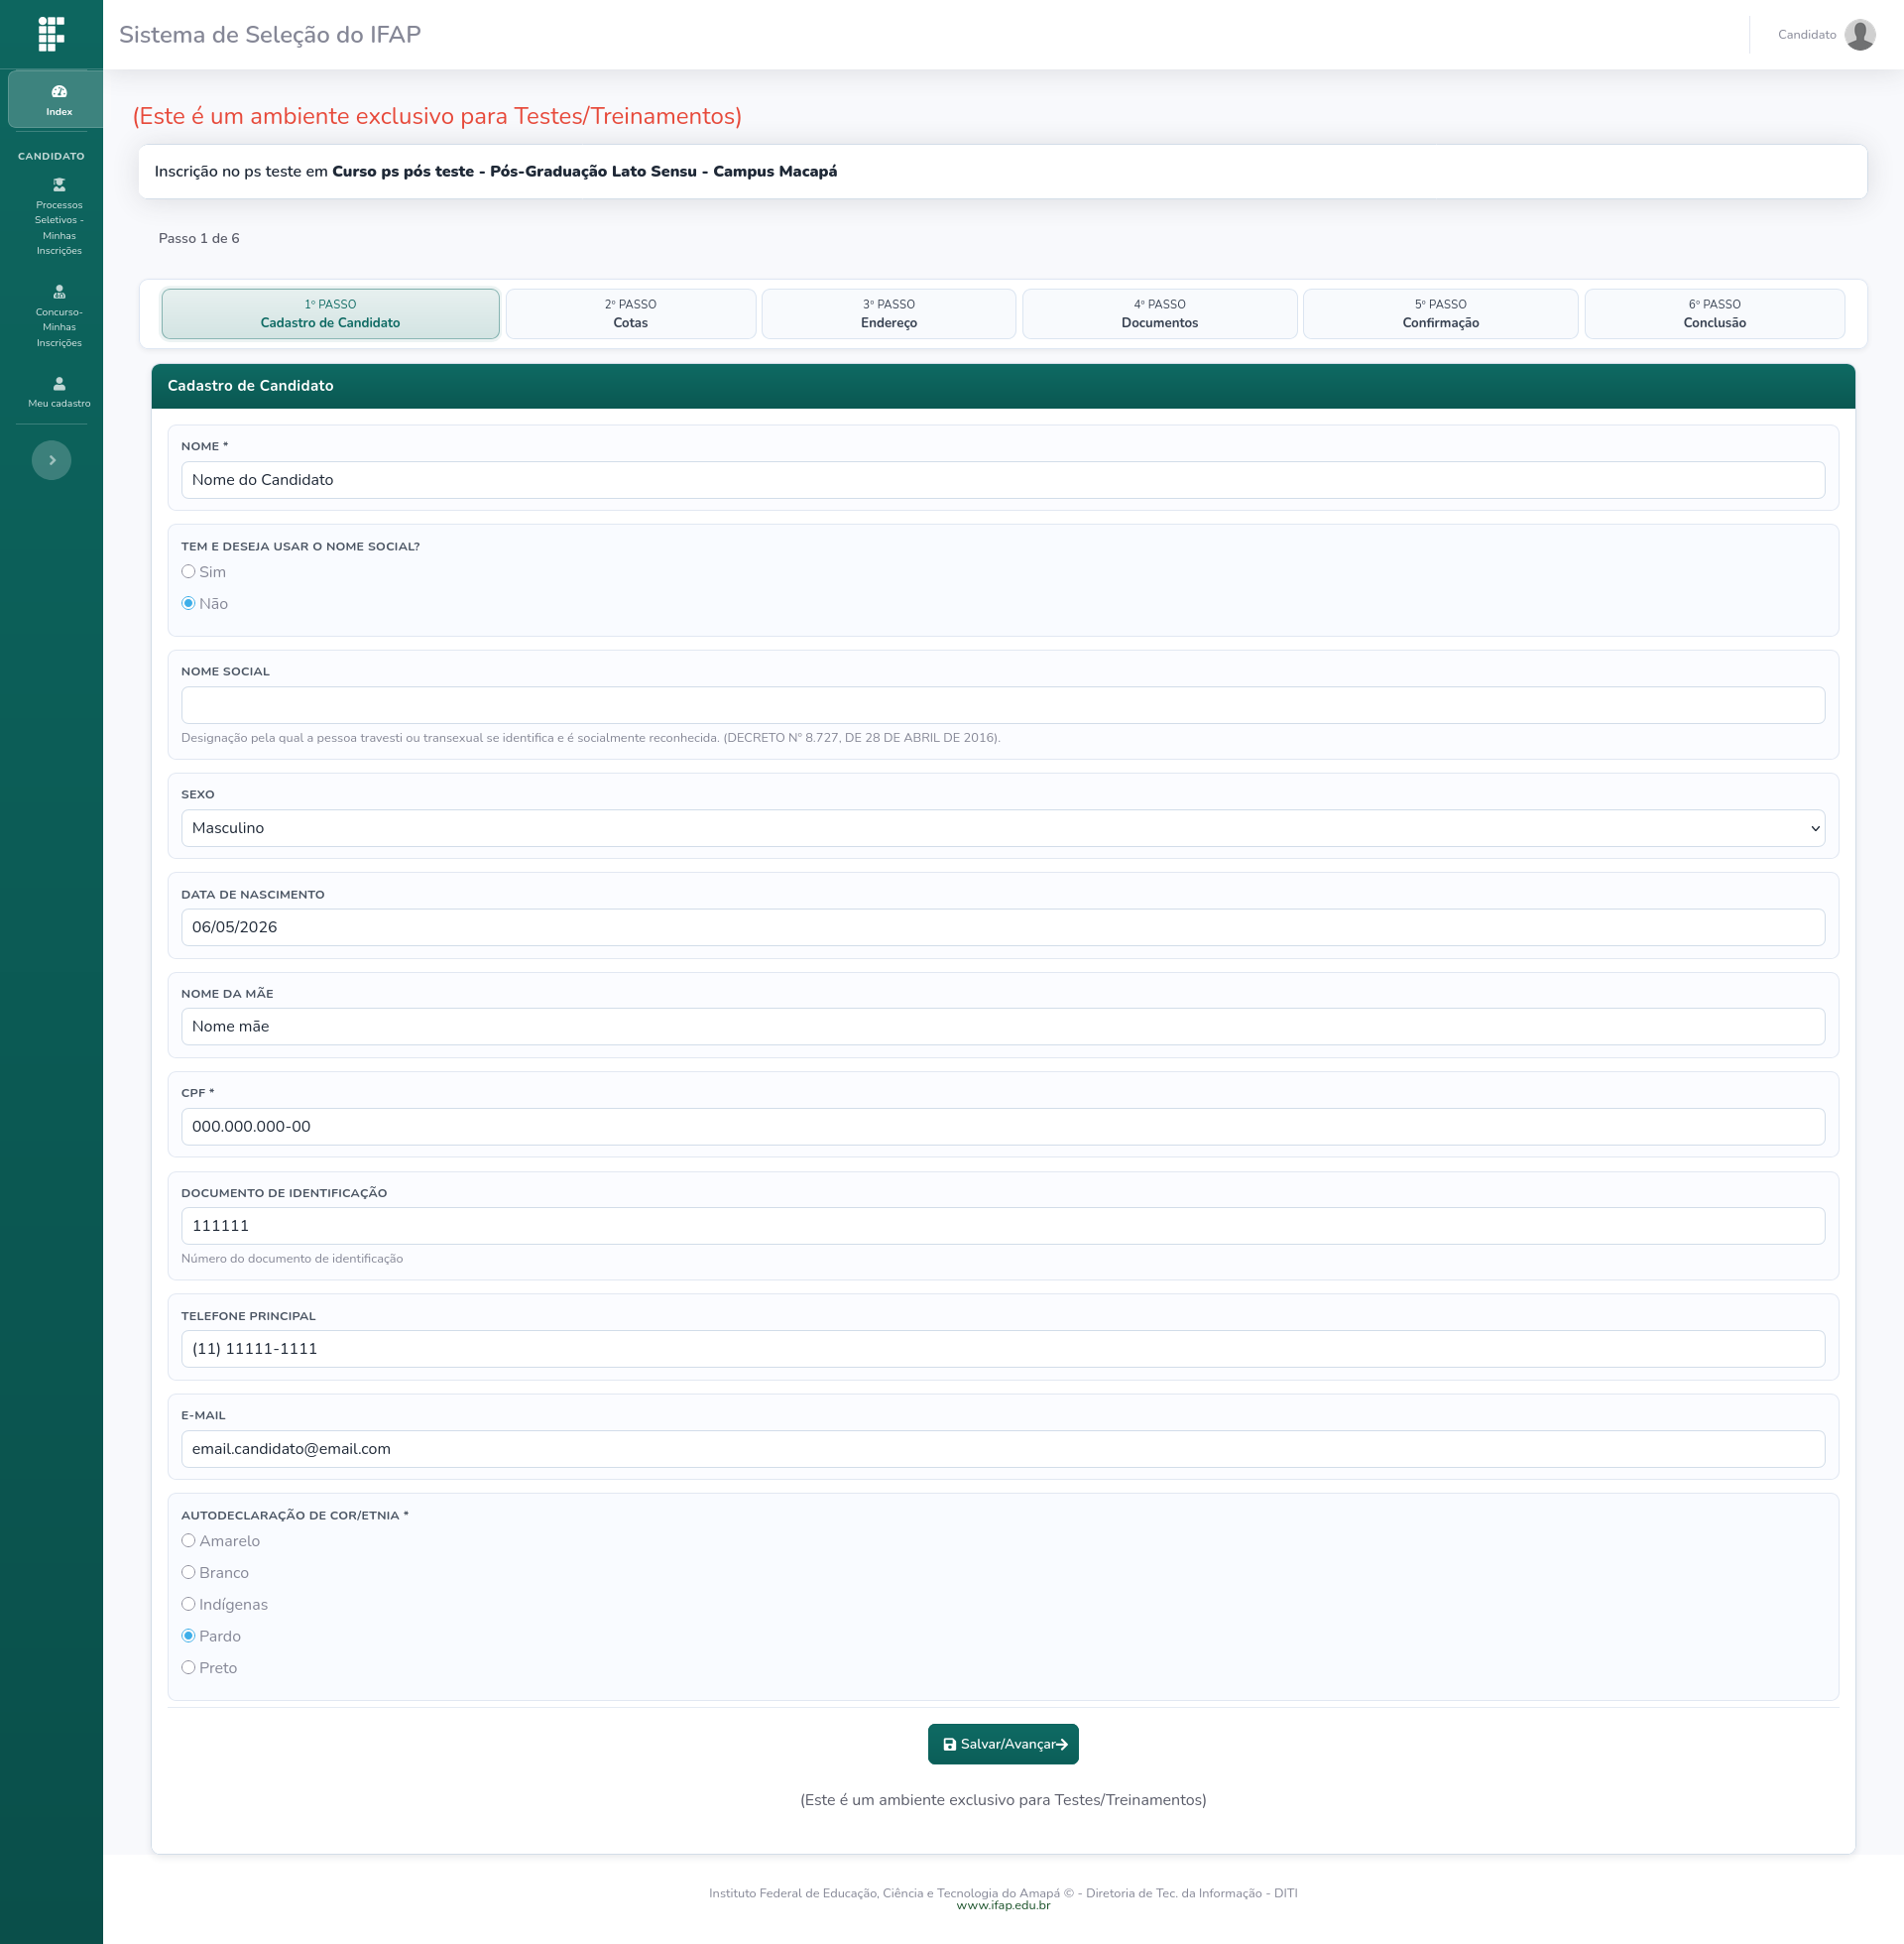Expand sidebar with chevron arrow button

(52, 460)
